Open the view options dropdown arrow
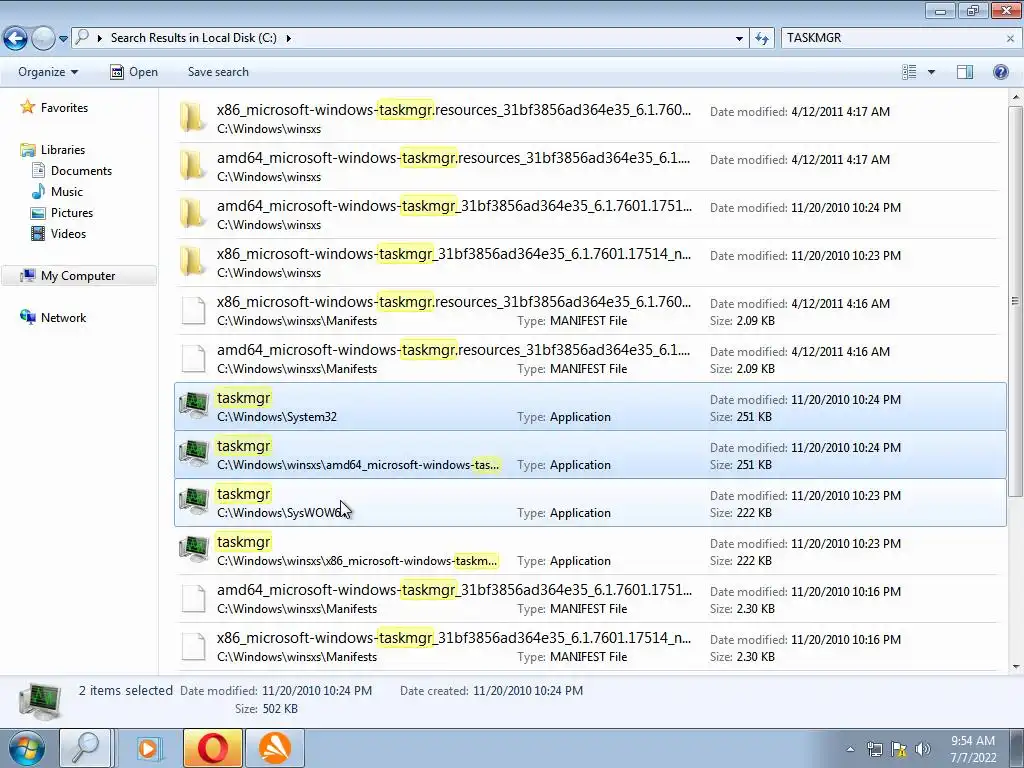This screenshot has height=768, width=1024. click(x=931, y=72)
